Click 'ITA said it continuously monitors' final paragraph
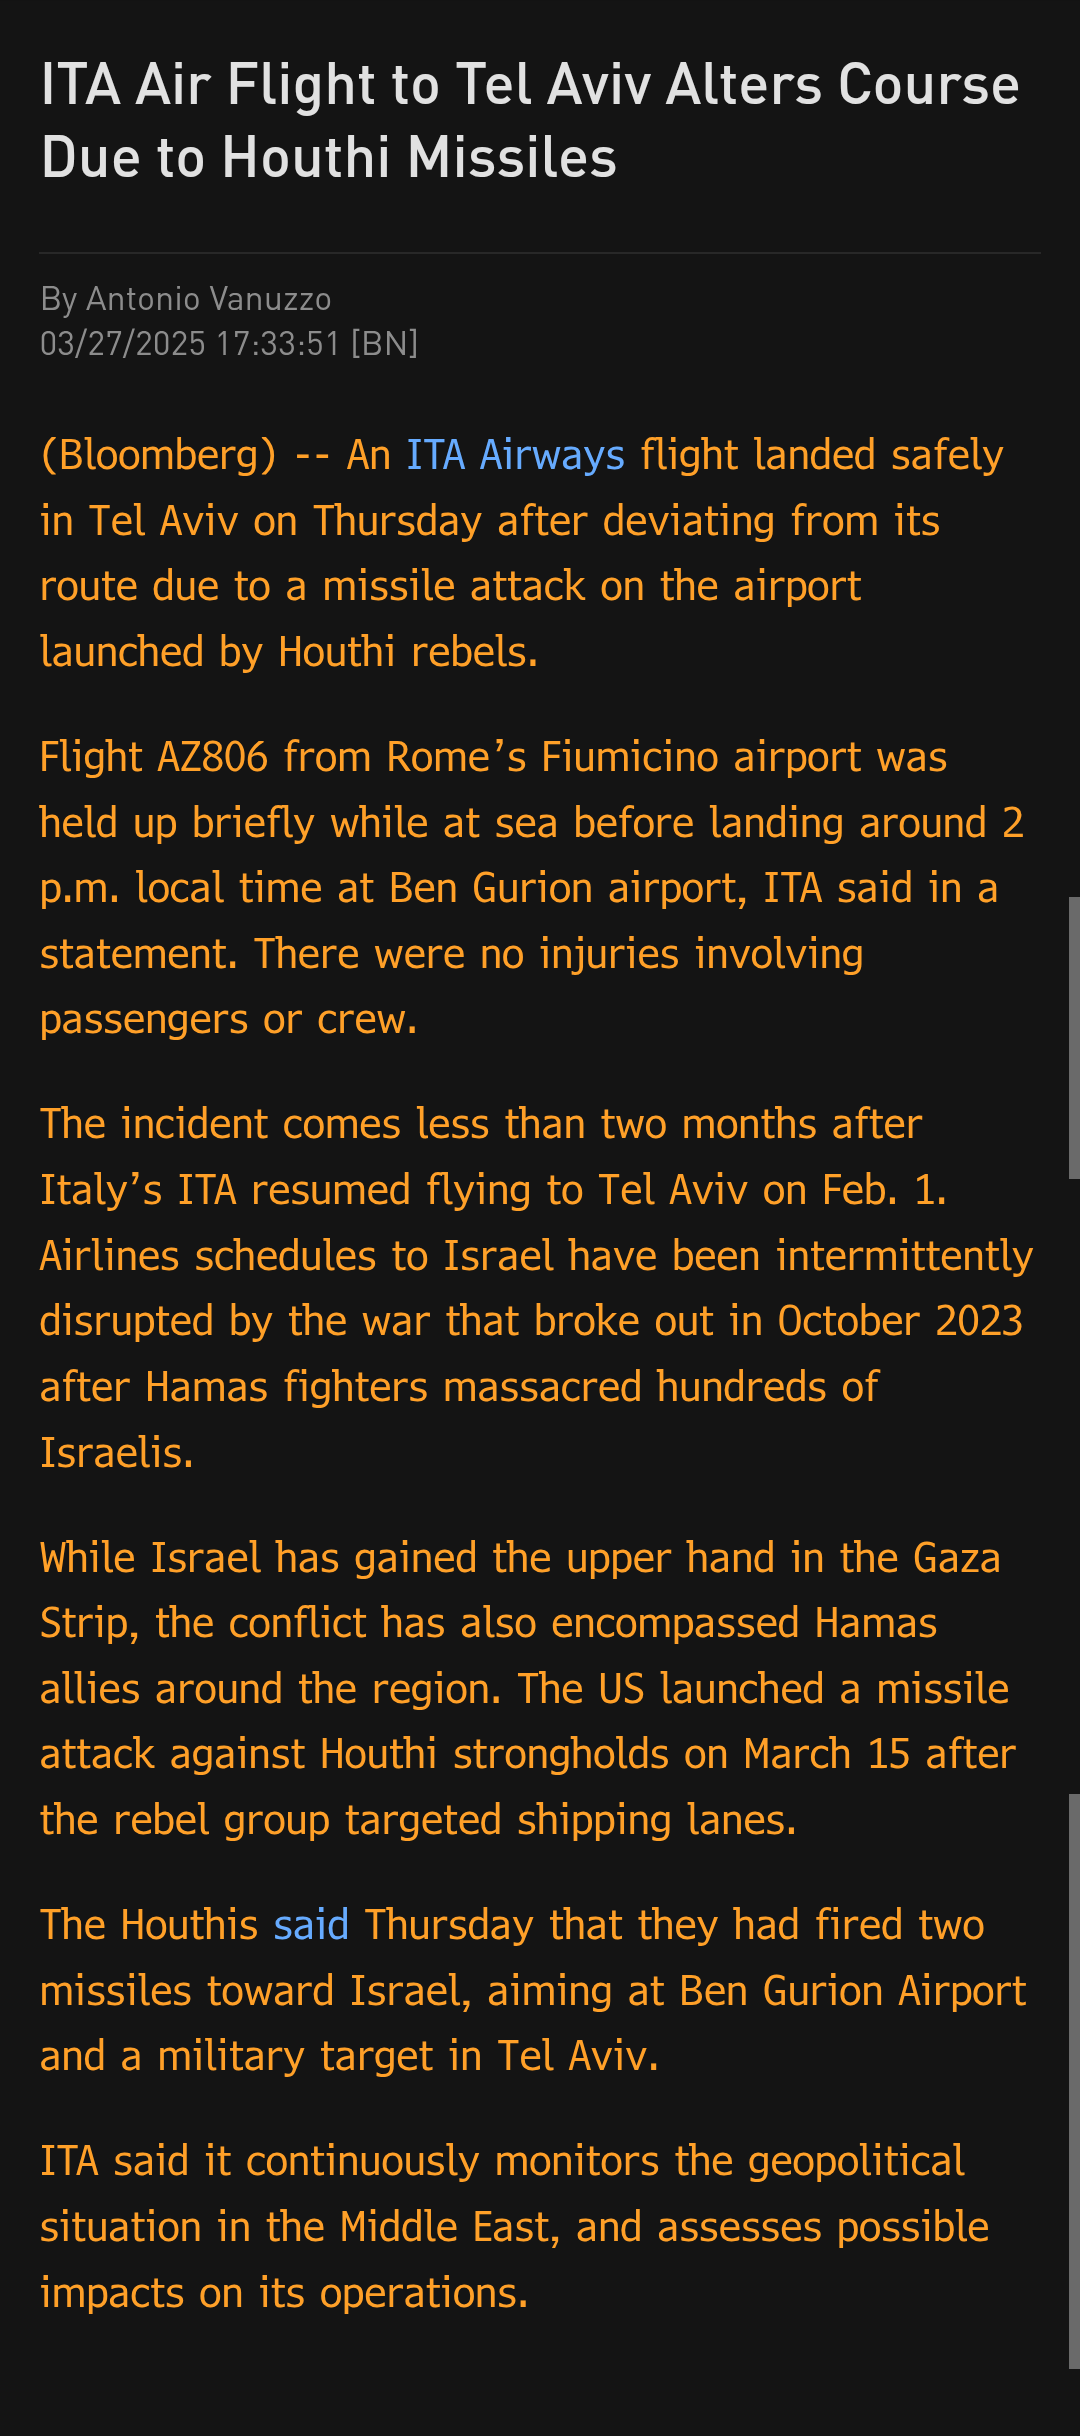This screenshot has height=2436, width=1080. [503, 2227]
